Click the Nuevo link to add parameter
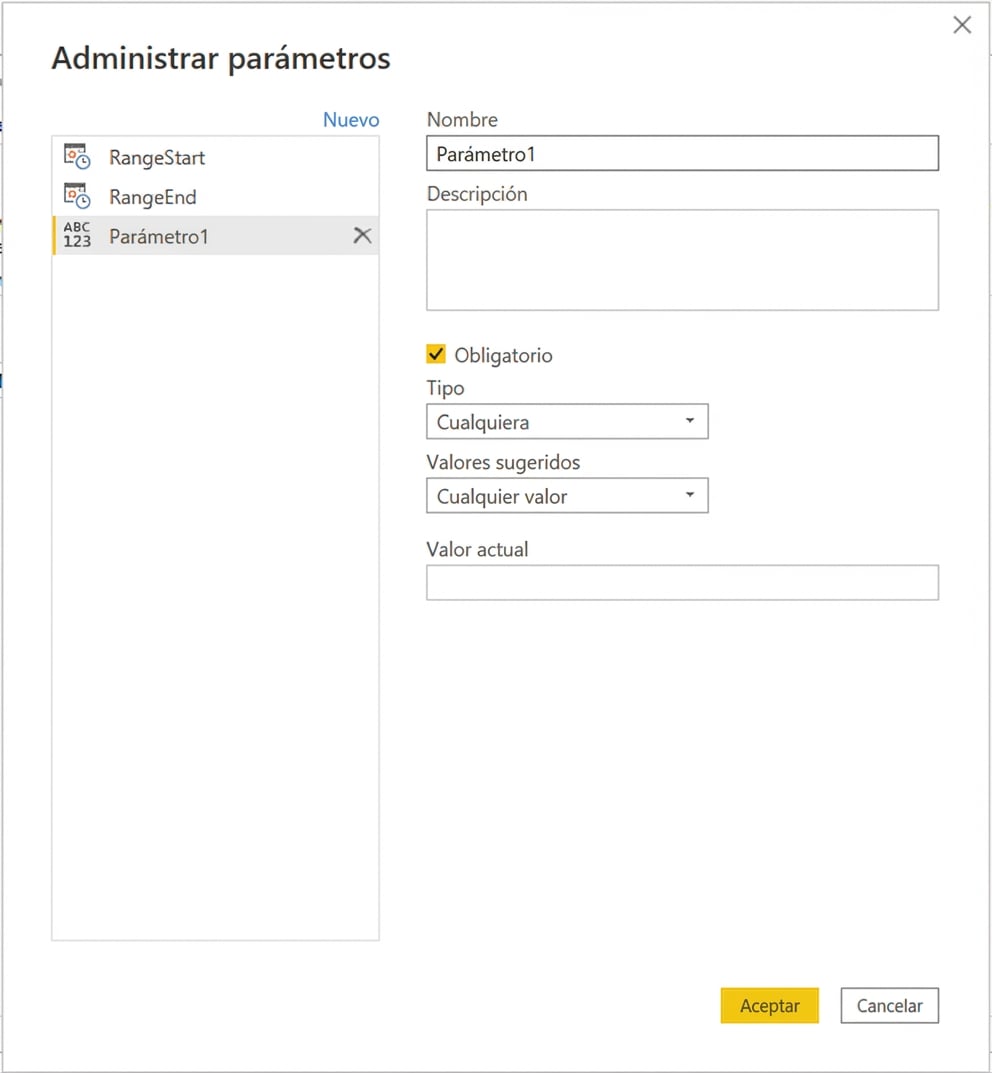 pos(351,120)
